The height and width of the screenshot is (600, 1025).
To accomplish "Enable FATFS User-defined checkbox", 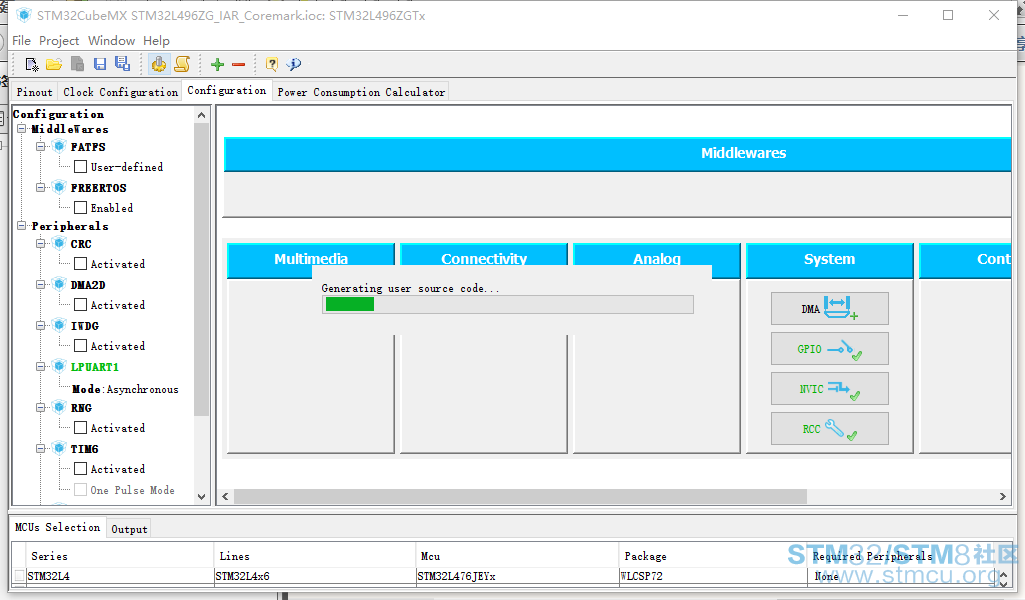I will point(80,167).
